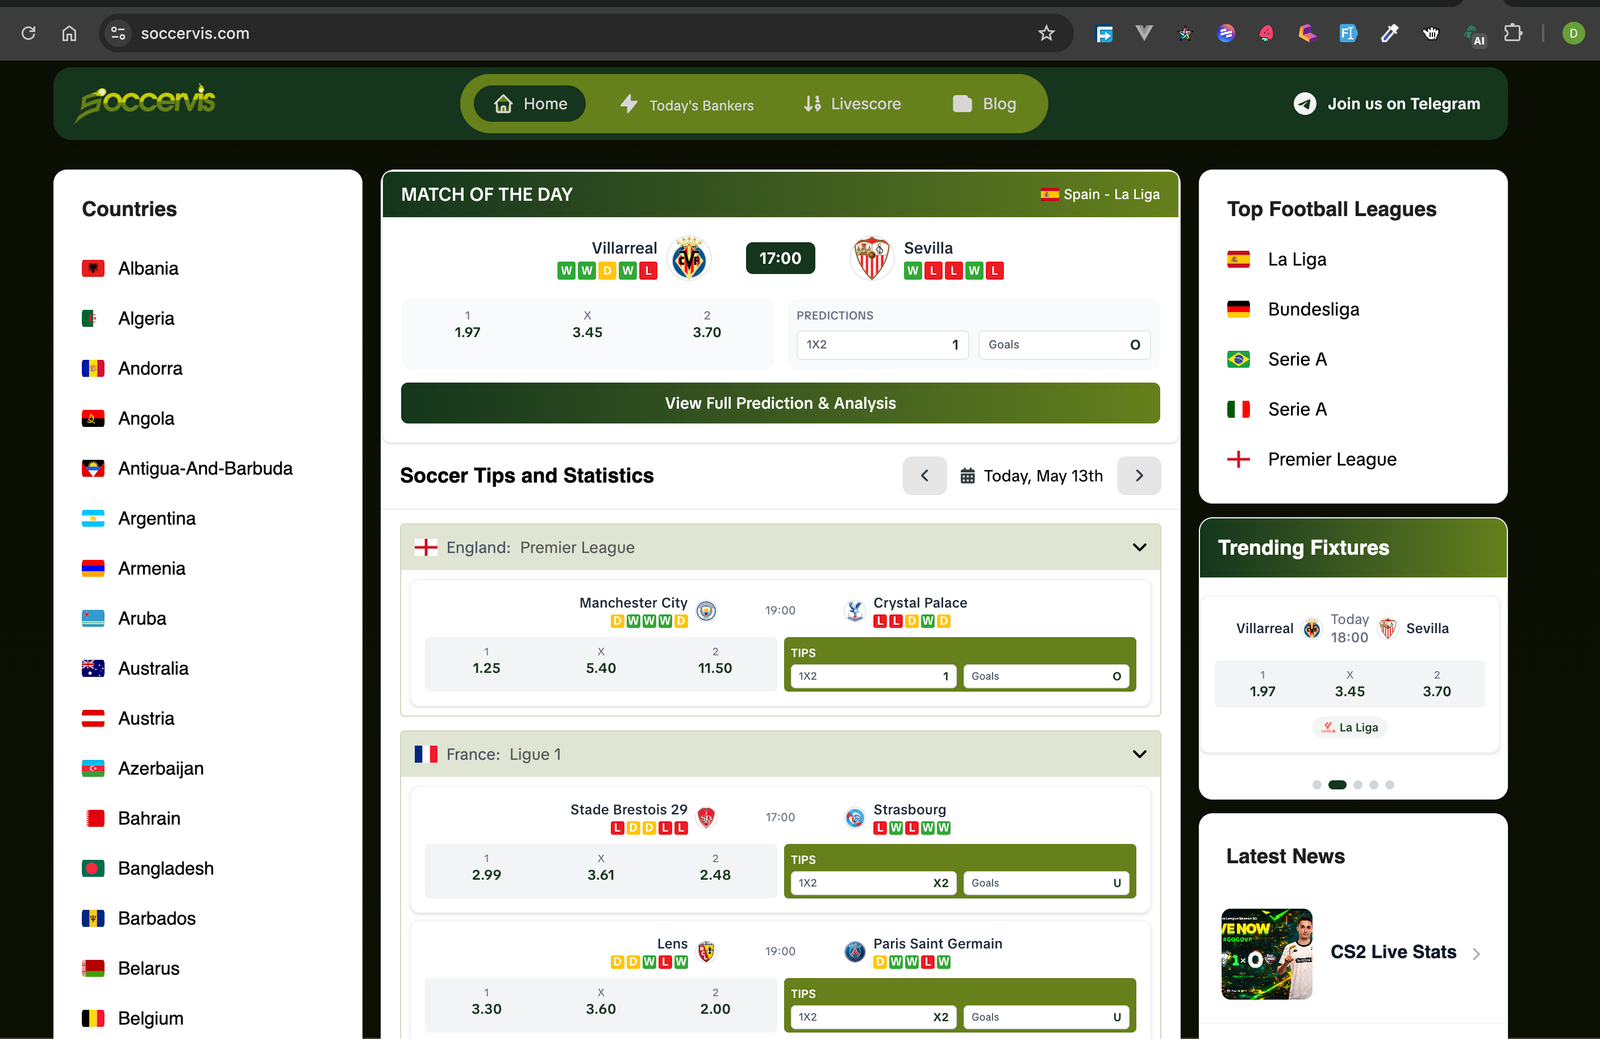Click the Argentina flag icon
This screenshot has height=1039, width=1600.
click(93, 518)
